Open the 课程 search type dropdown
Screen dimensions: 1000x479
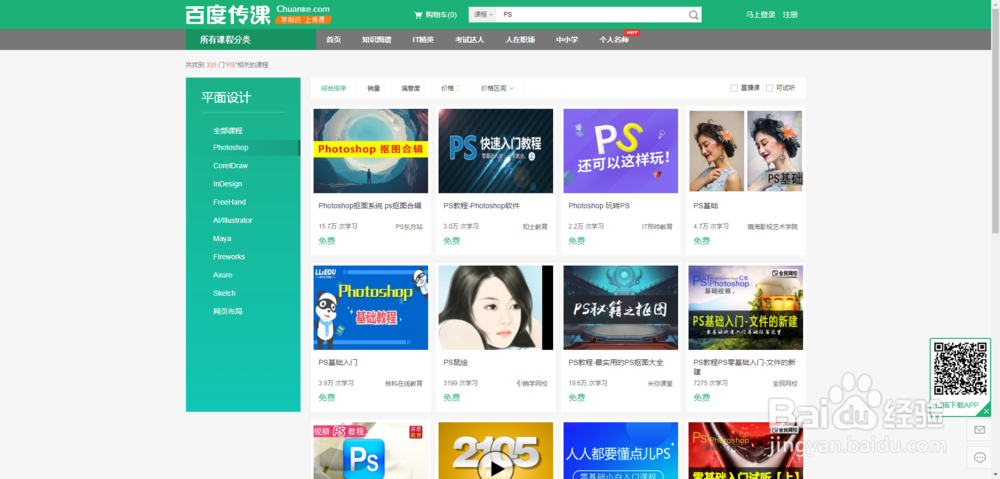coord(483,15)
